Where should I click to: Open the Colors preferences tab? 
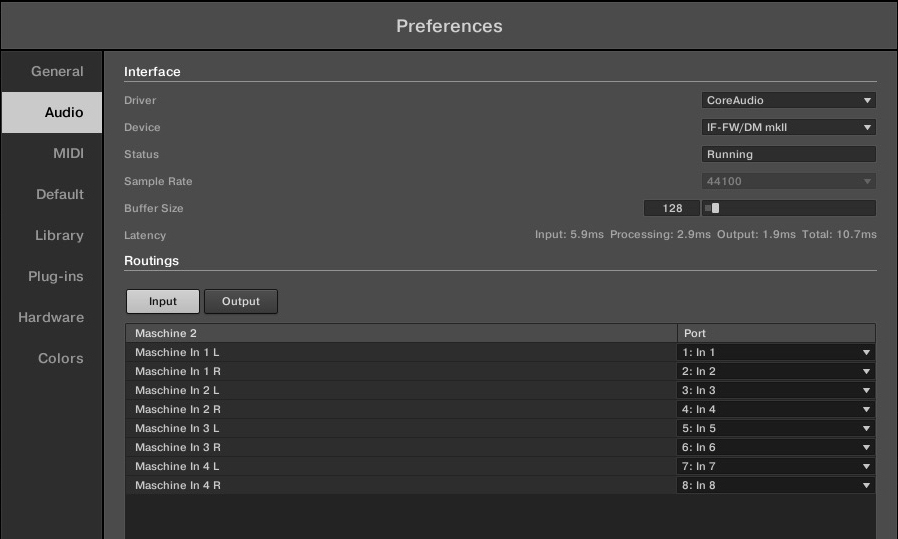52,358
